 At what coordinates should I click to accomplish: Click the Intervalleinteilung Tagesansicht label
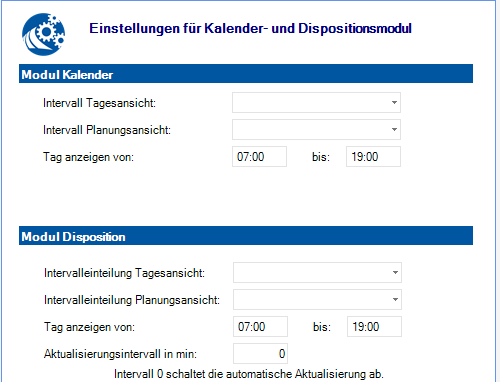pyautogui.click(x=124, y=273)
